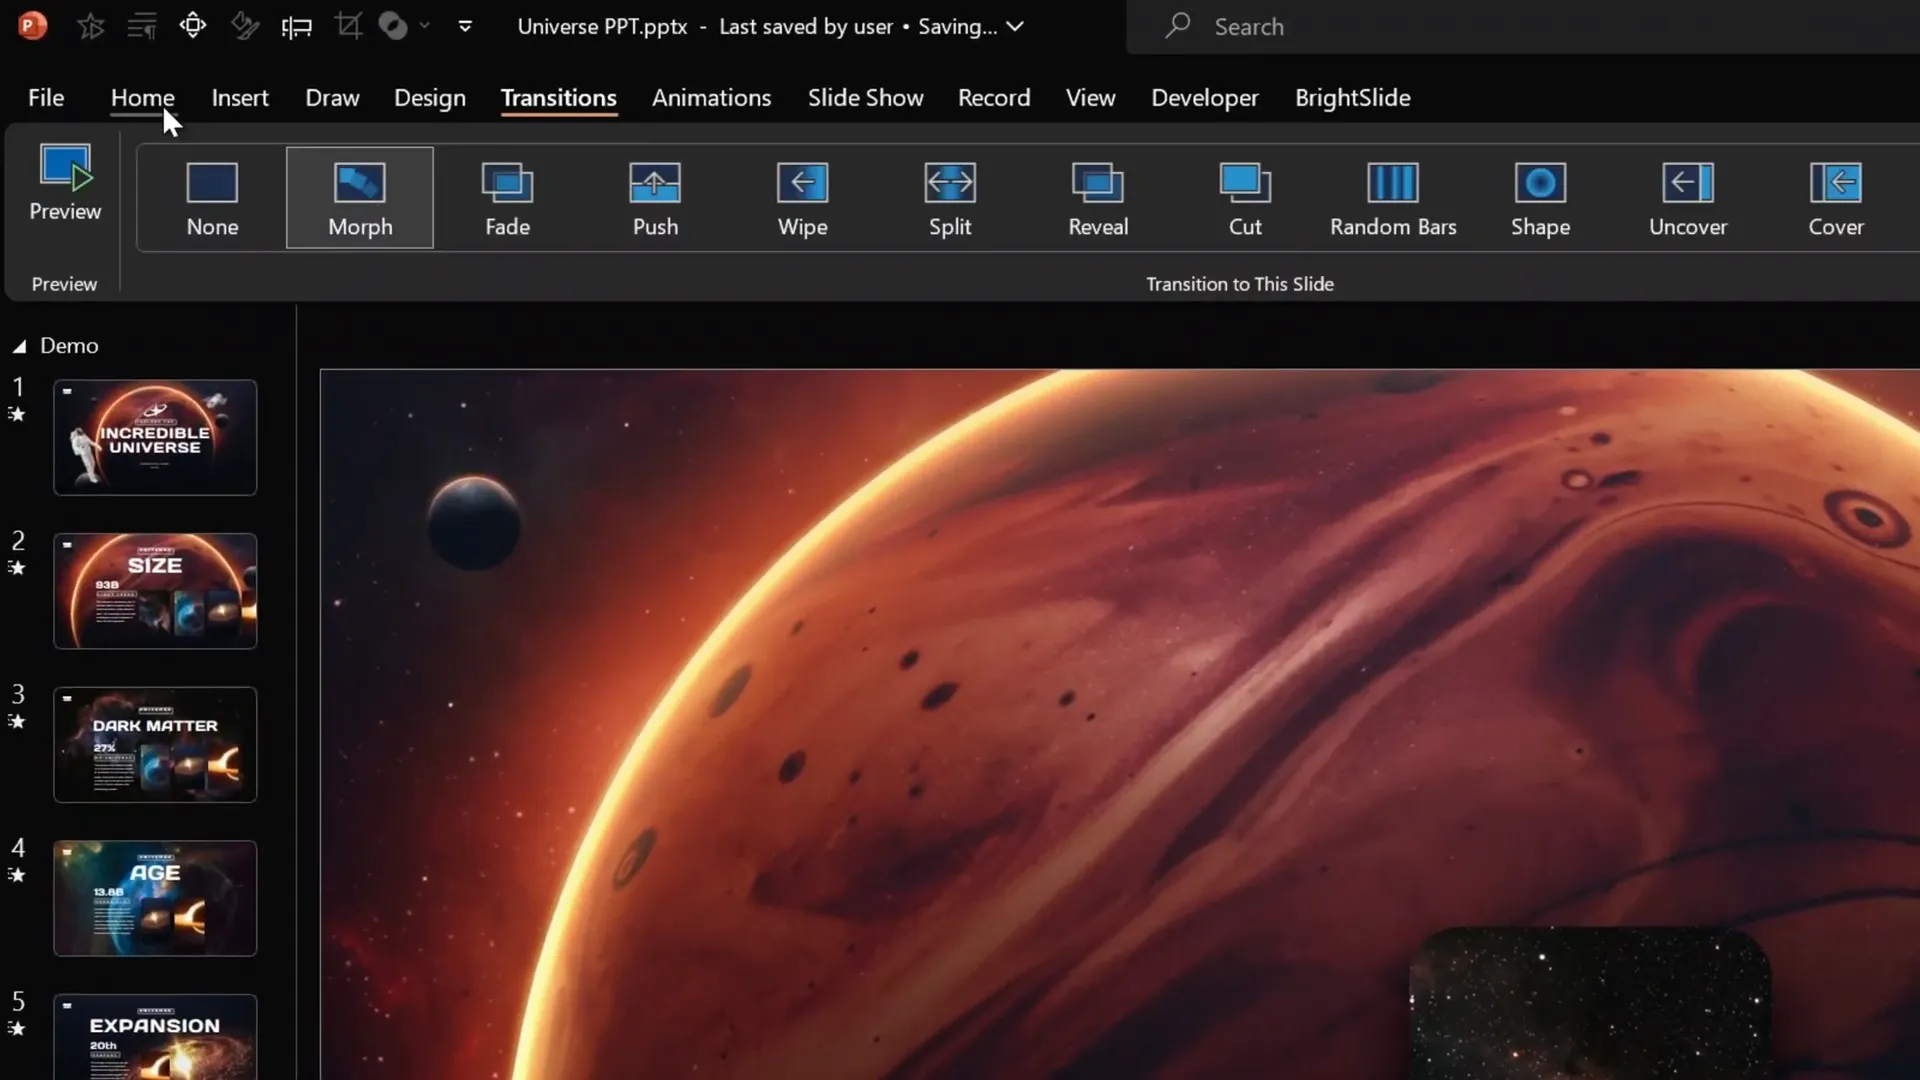Apply the Wipe transition

pos(803,198)
